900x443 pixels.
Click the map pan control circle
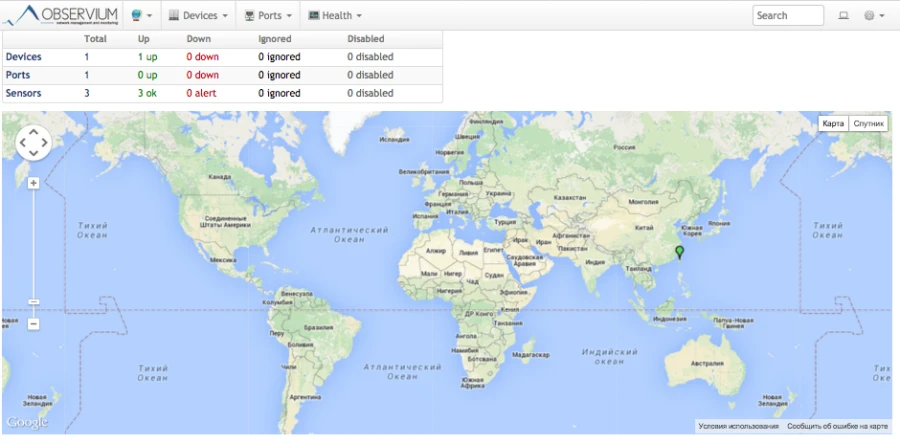33,142
